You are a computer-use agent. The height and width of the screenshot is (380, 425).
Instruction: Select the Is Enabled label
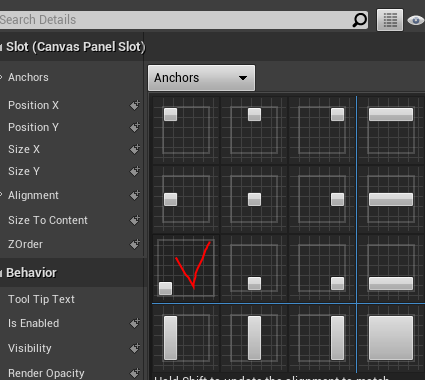click(x=34, y=323)
